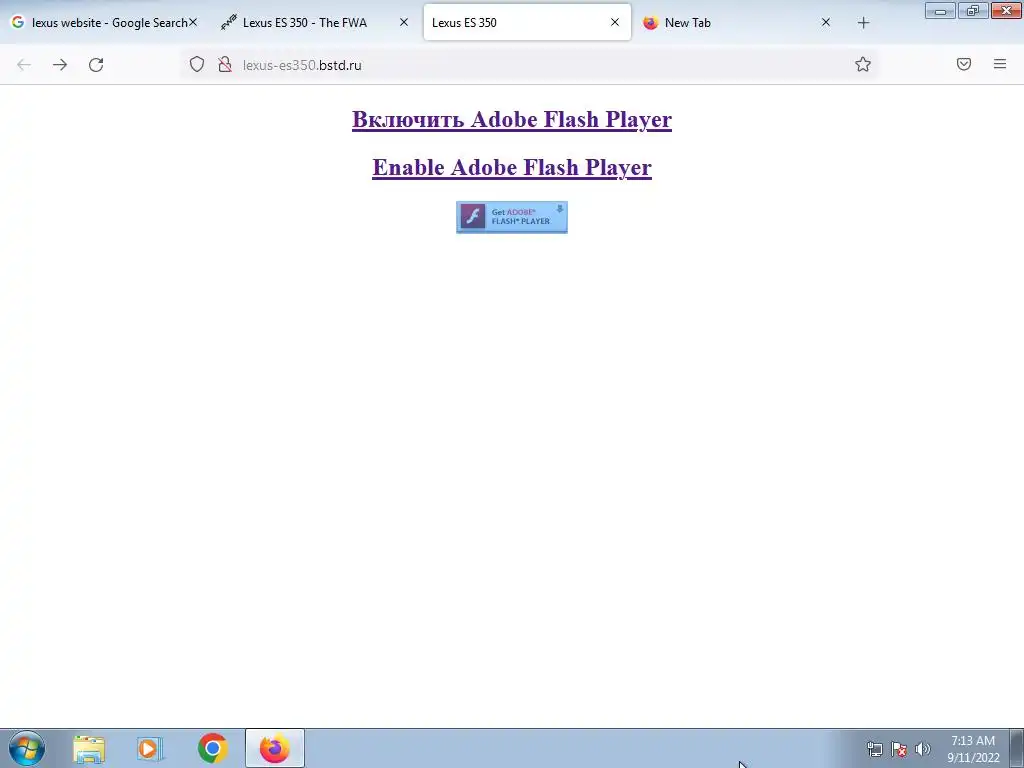Open the network tray icon

coord(874,749)
